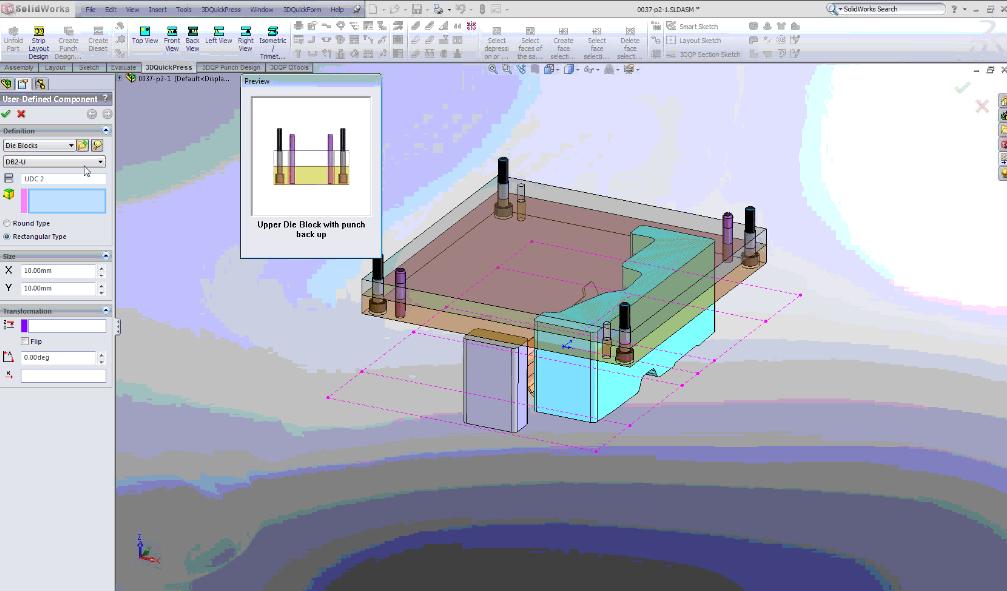Open the Strip Layout Design tool
The image size is (1007, 591).
[x=39, y=42]
